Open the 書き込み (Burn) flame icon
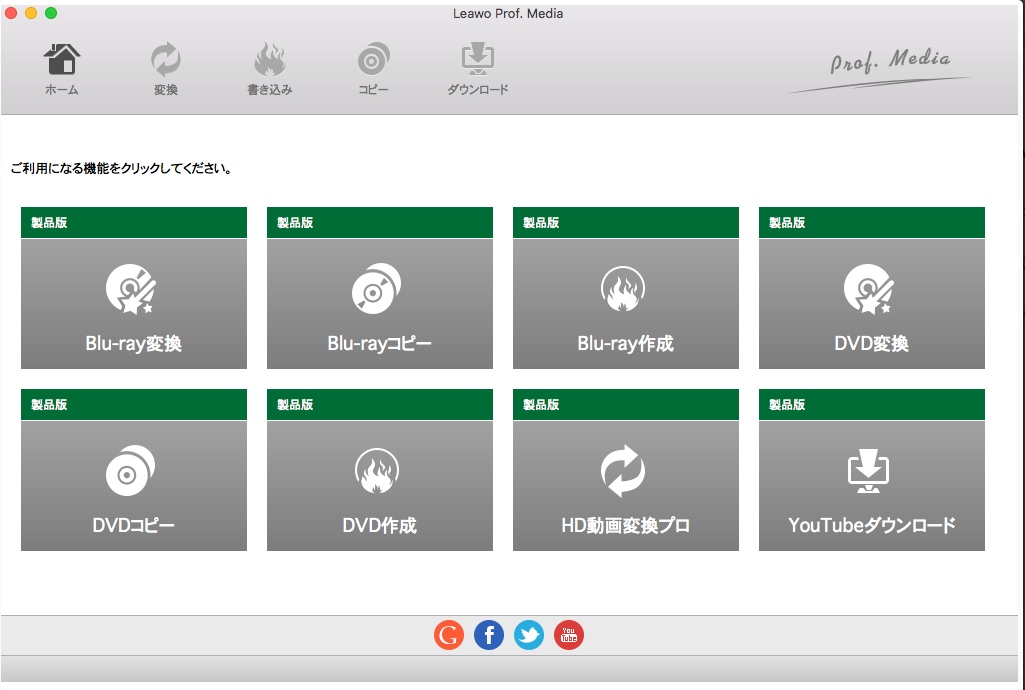The width and height of the screenshot is (1025, 690). (x=269, y=59)
